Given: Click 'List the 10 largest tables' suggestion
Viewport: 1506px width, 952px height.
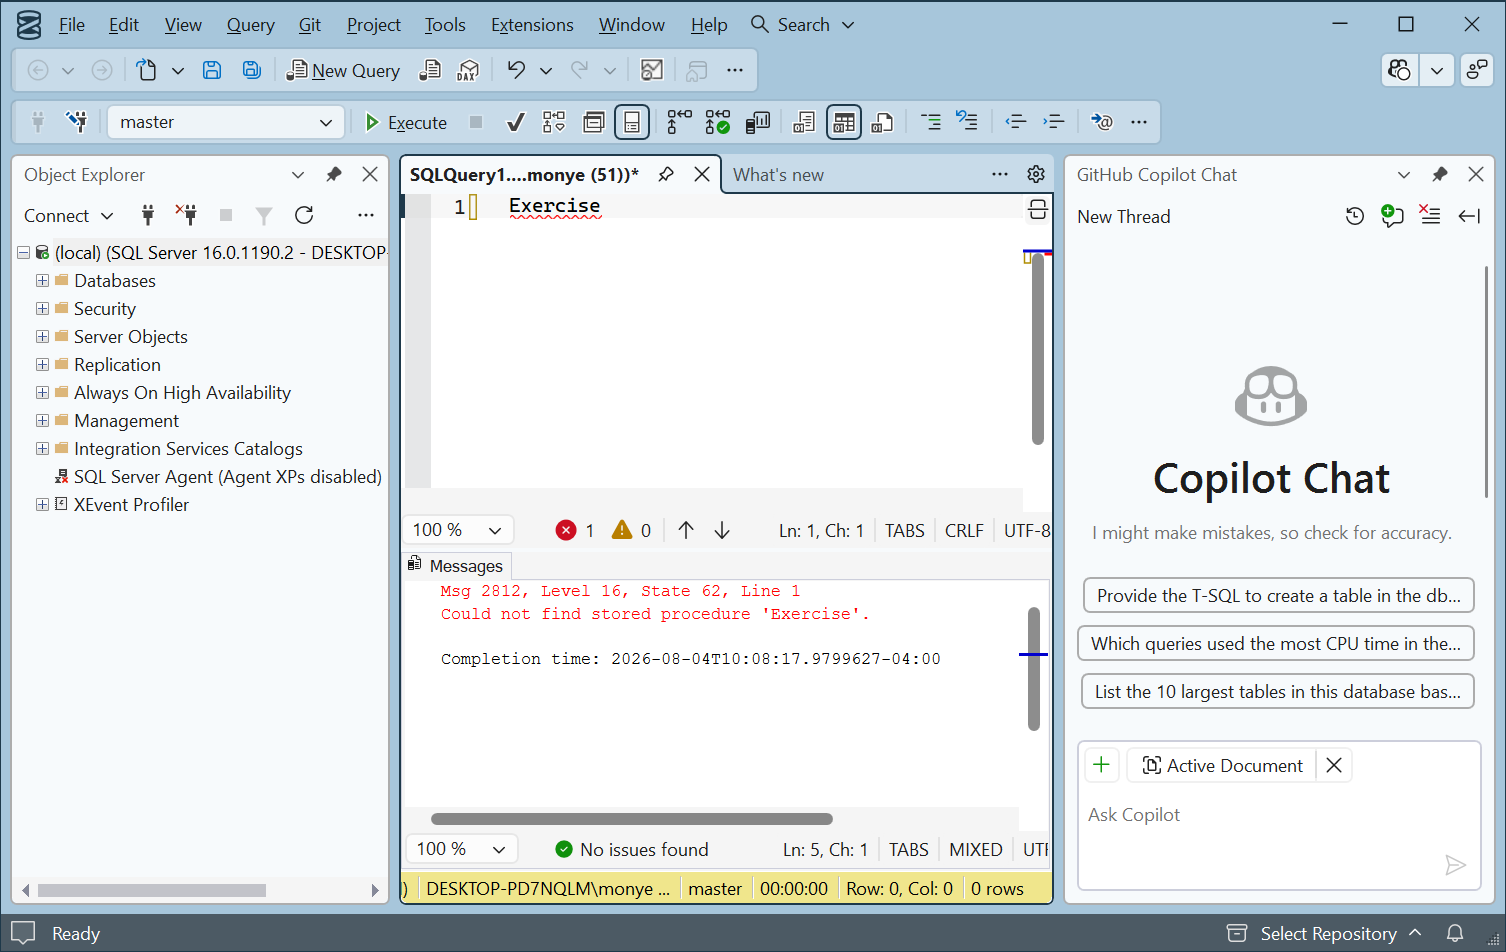Looking at the screenshot, I should tap(1277, 692).
